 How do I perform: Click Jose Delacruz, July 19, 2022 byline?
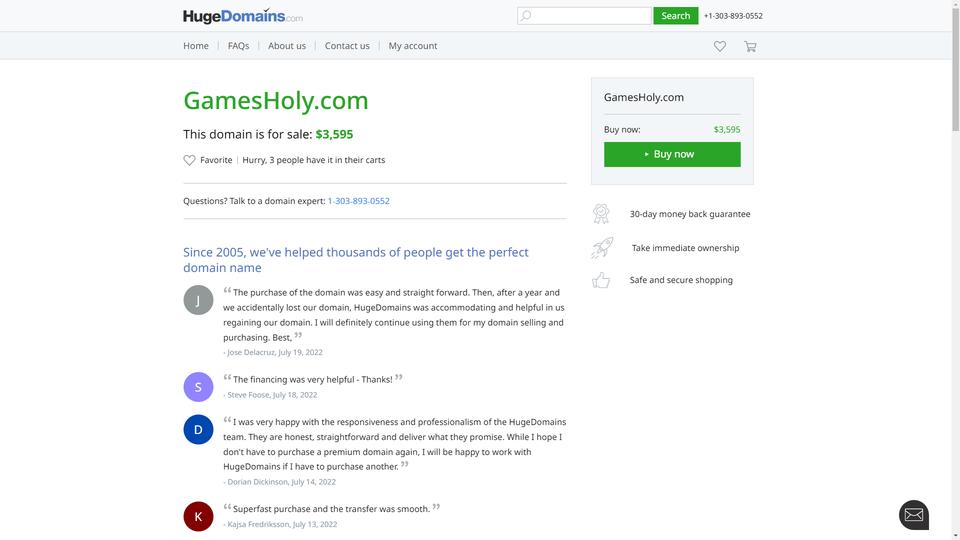(x=273, y=353)
